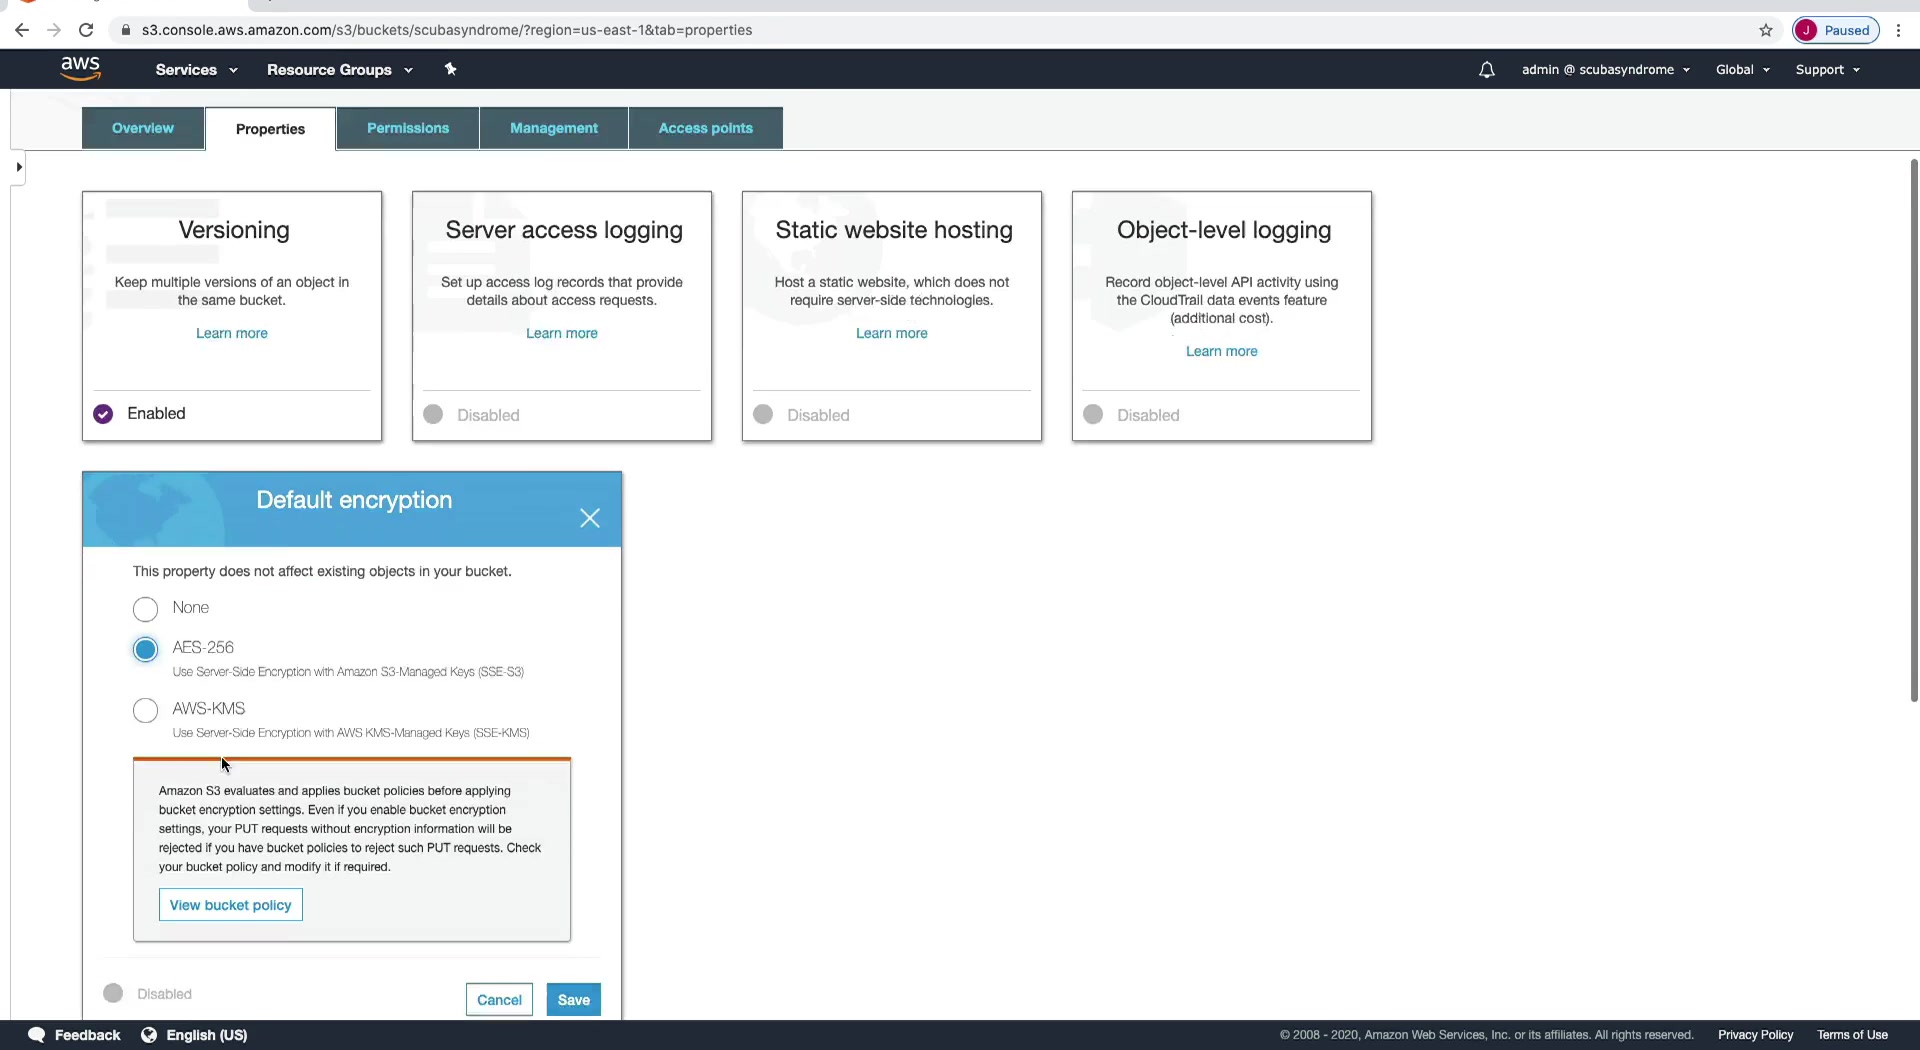Open the Terms of Use link

tap(1853, 1035)
